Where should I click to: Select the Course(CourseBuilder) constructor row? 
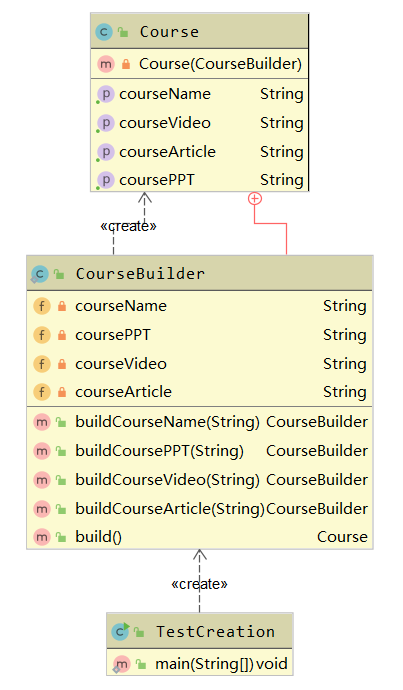click(200, 64)
